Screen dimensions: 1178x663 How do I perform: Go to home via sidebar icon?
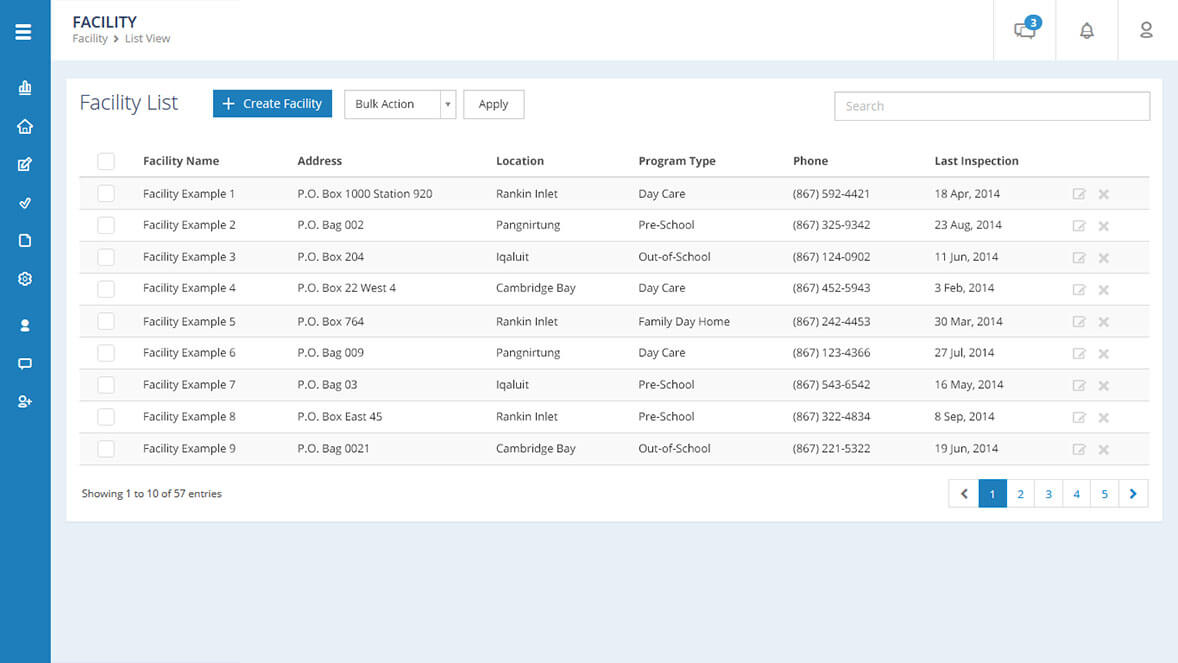coord(25,126)
